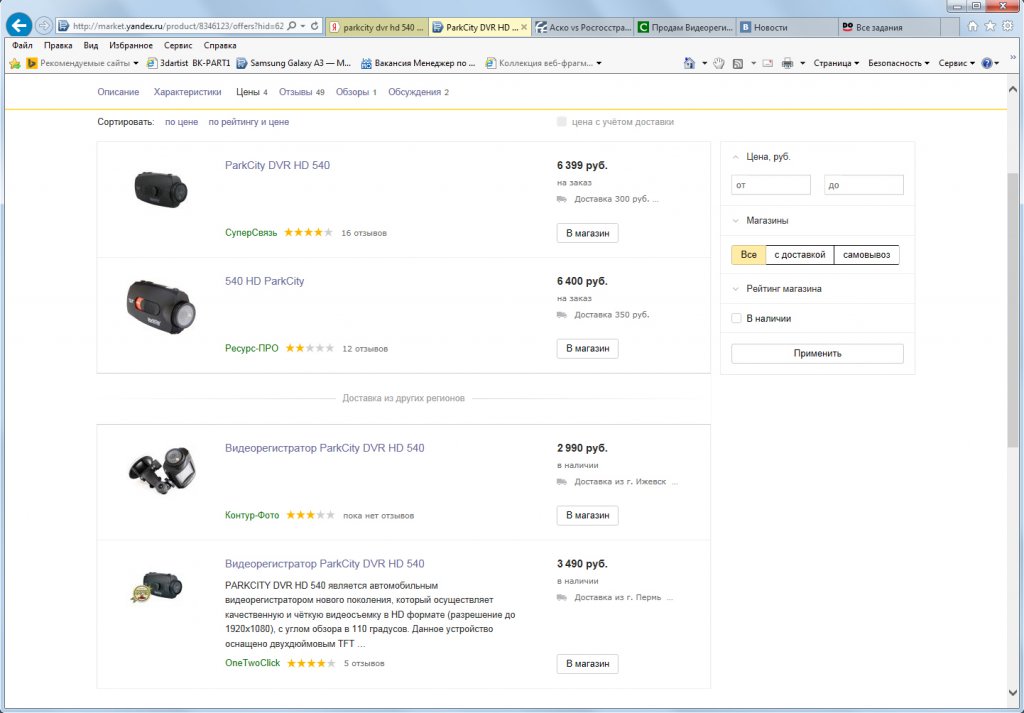Image resolution: width=1024 pixels, height=713 pixels.
Task: Click the RSS feeds icon in command bar
Action: click(x=737, y=63)
